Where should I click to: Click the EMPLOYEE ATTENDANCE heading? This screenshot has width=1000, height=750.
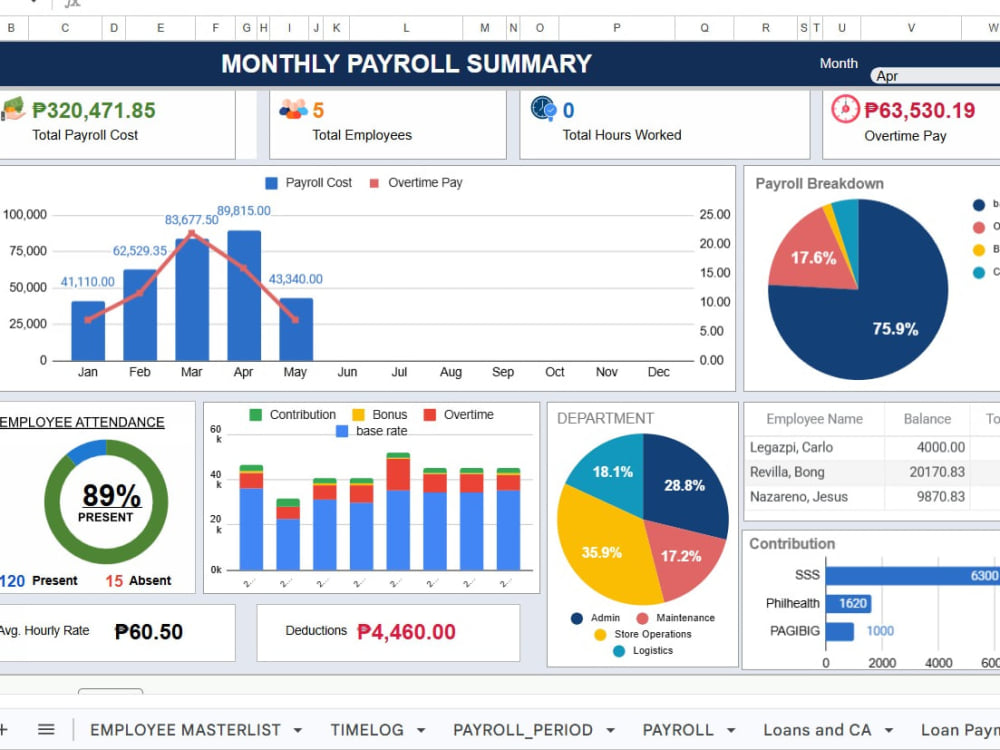tap(82, 422)
